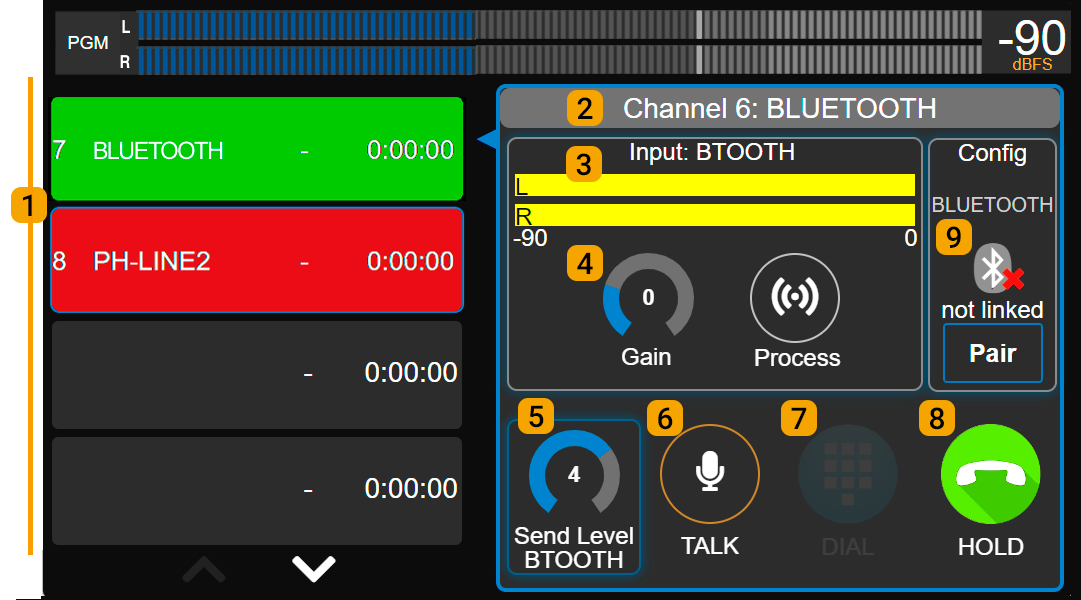Click the R input level meter bar

pos(715,215)
